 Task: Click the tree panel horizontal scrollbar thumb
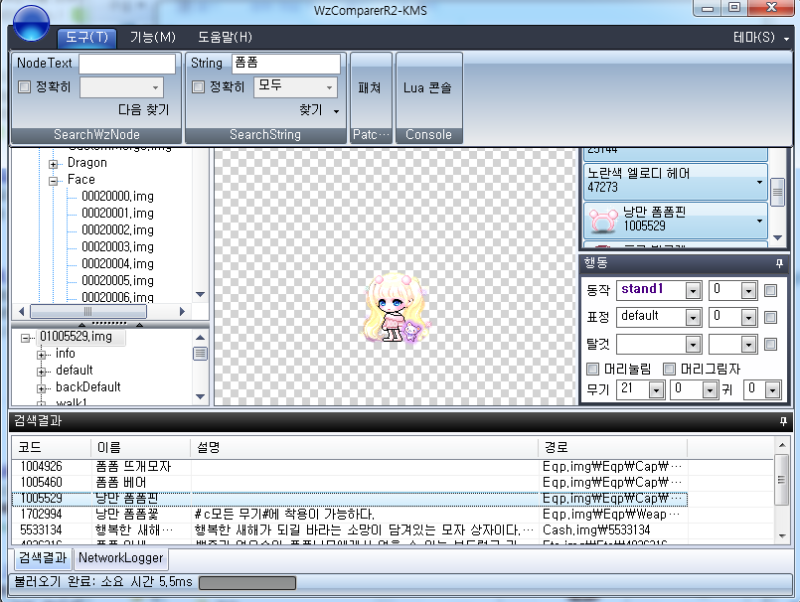coord(88,311)
